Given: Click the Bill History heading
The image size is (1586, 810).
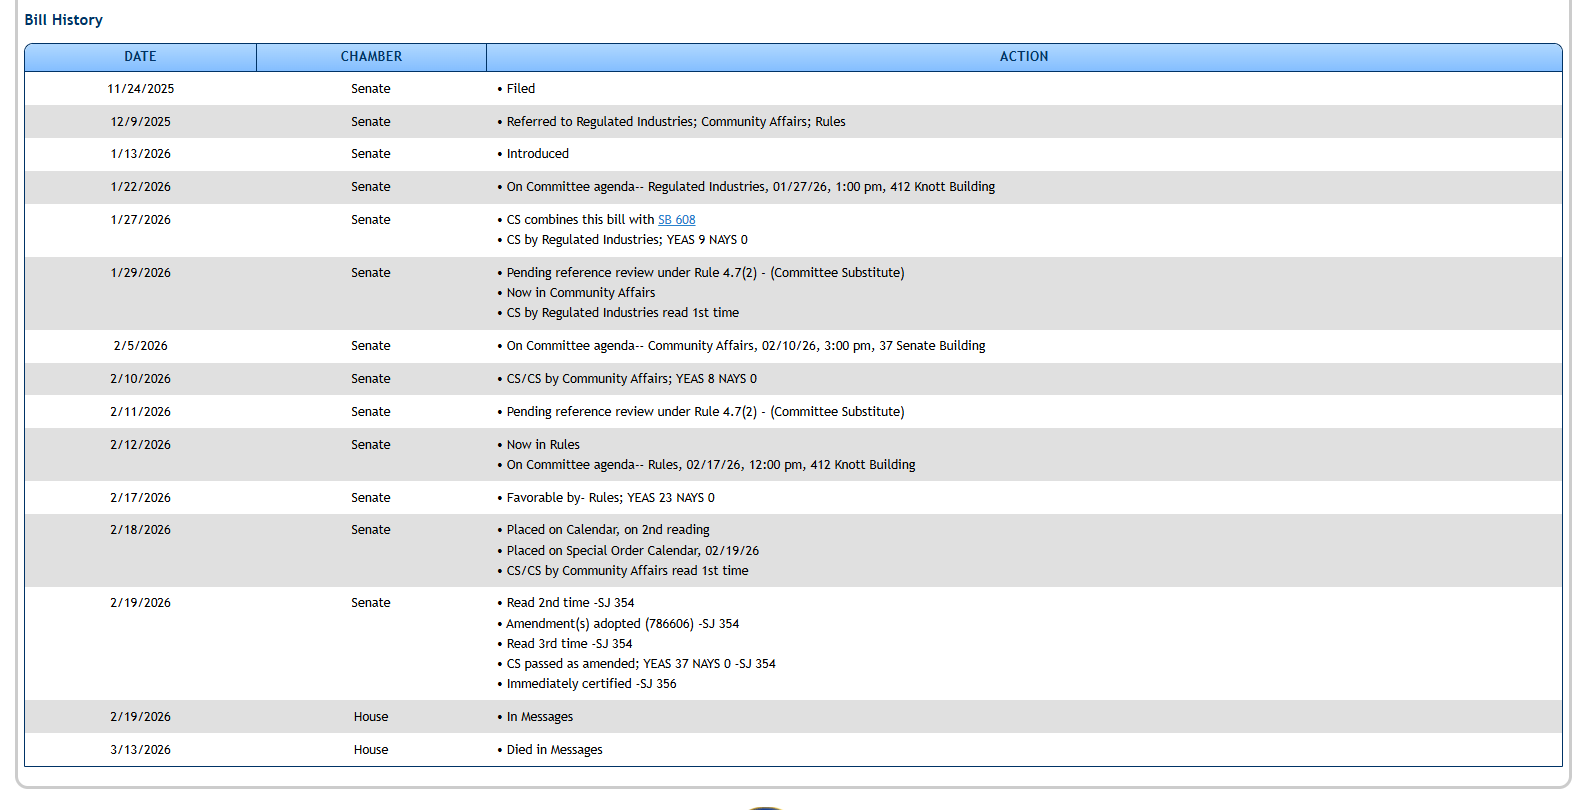Looking at the screenshot, I should tap(63, 20).
